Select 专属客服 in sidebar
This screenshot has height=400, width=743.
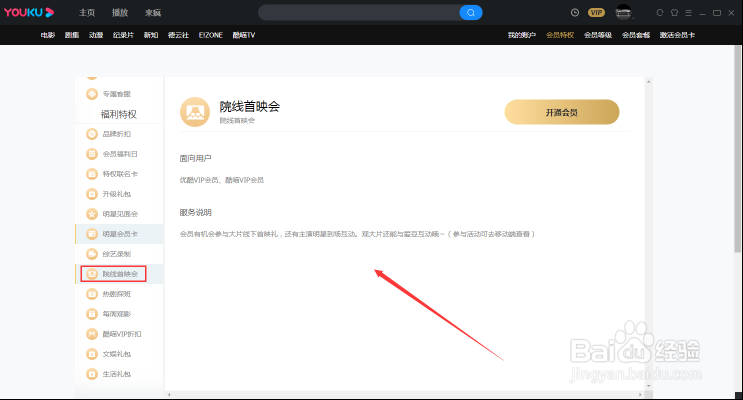[117, 94]
